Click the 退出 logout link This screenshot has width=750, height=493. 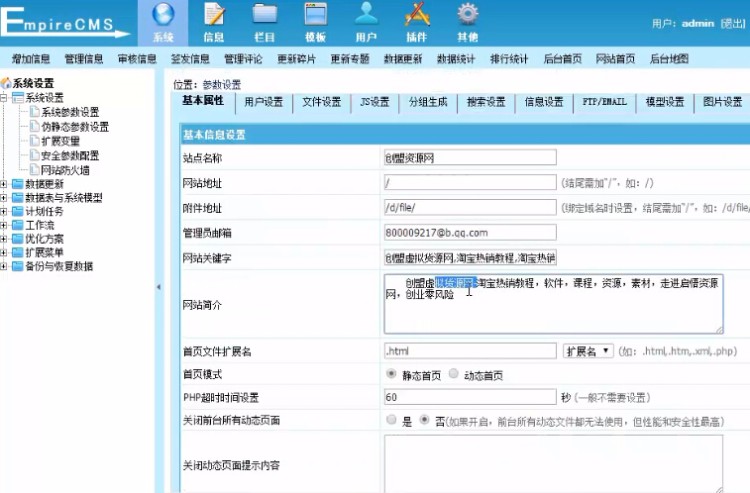coord(733,23)
